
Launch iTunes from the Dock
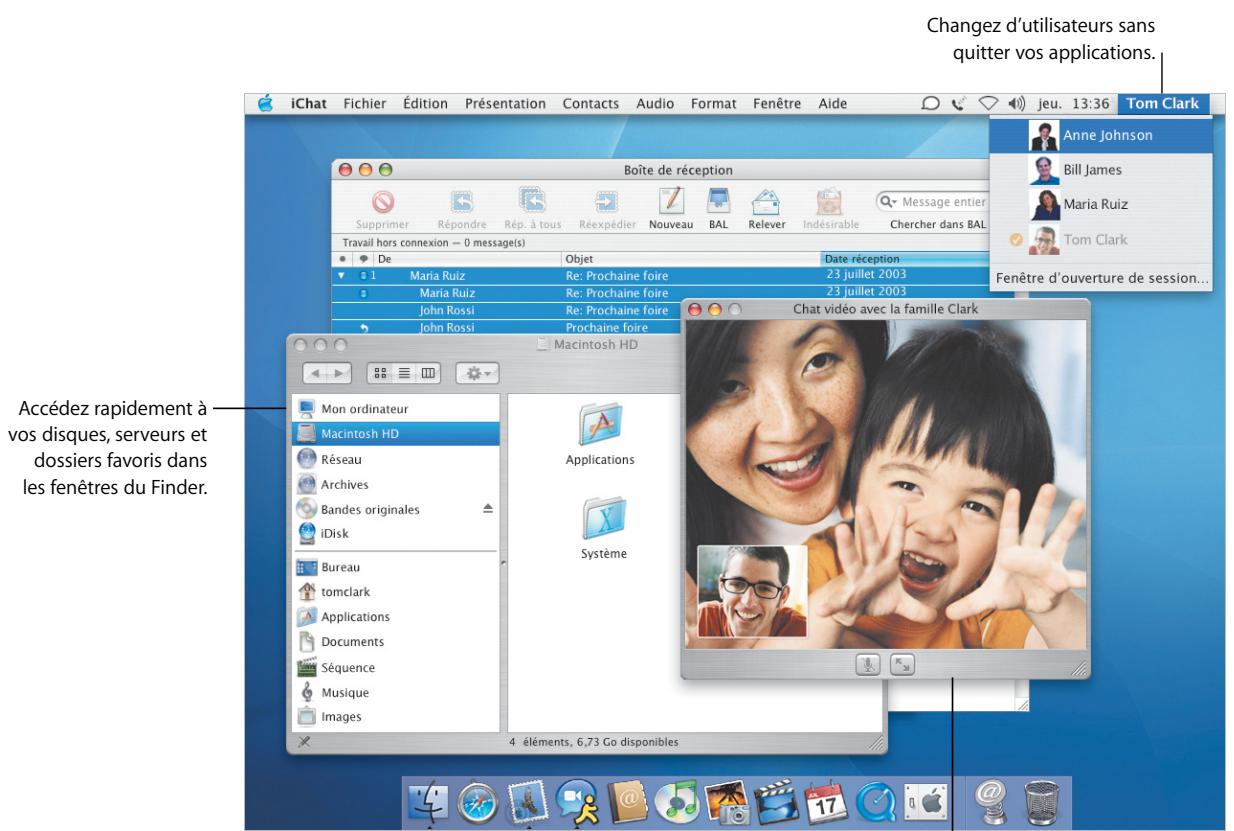(679, 801)
